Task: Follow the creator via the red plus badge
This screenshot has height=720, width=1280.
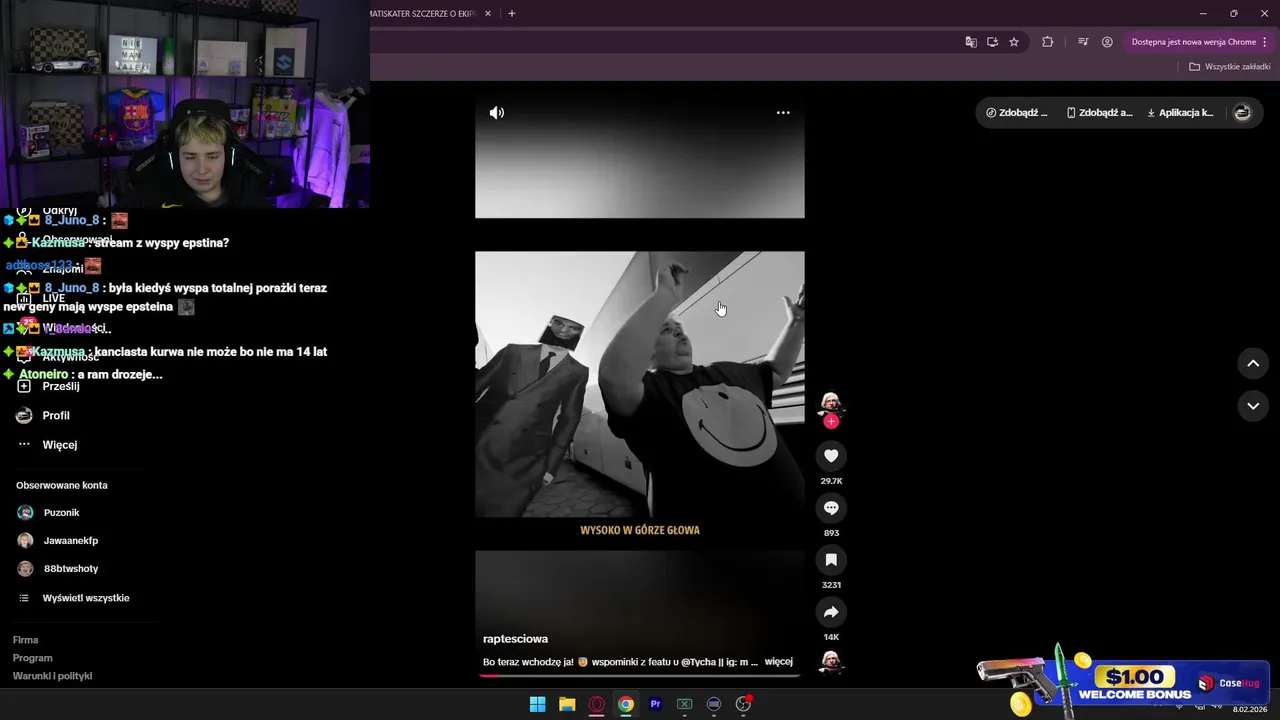Action: pos(831,421)
